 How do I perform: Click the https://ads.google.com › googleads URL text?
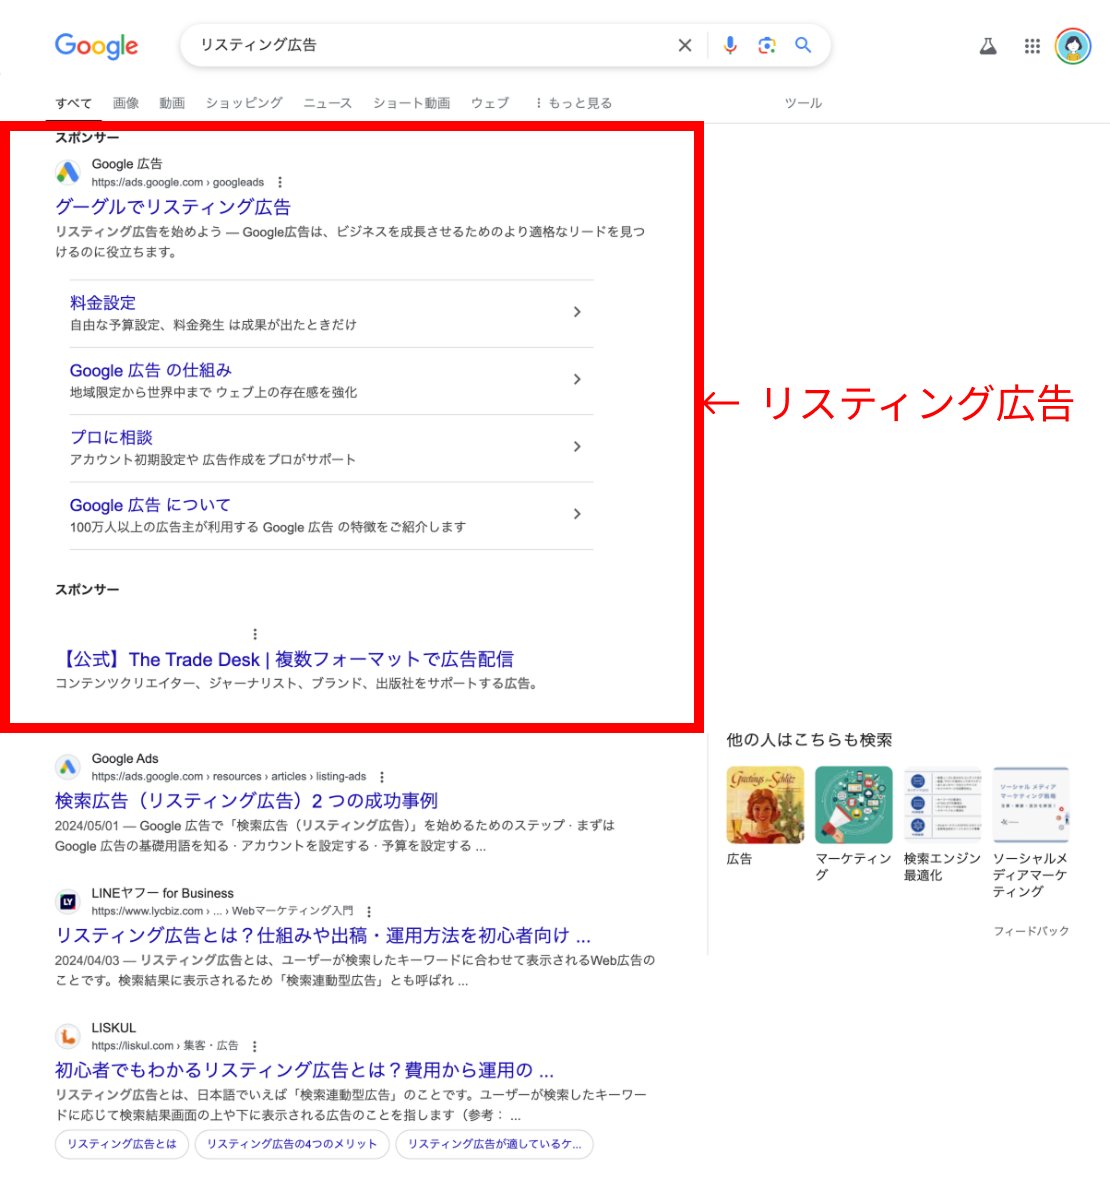click(178, 182)
